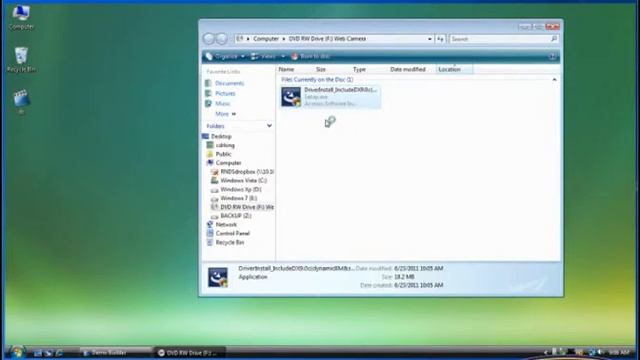Image resolution: width=640 pixels, height=360 pixels.
Task: Click the DriverInstall file name text
Action: pos(340,90)
